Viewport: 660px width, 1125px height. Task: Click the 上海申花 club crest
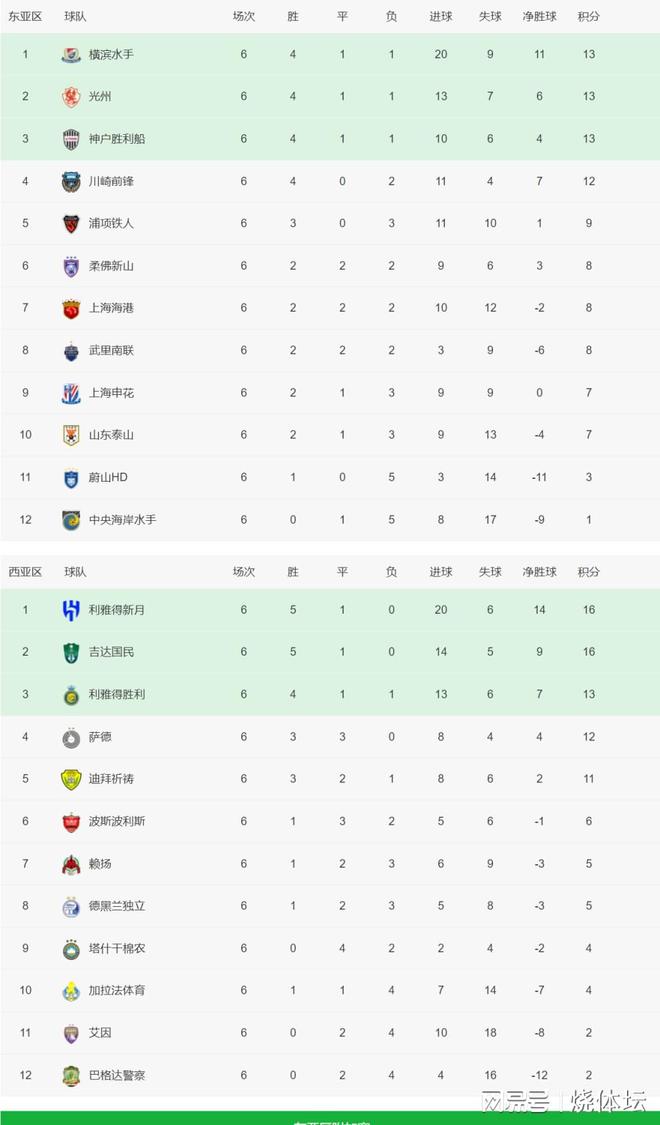(71, 393)
